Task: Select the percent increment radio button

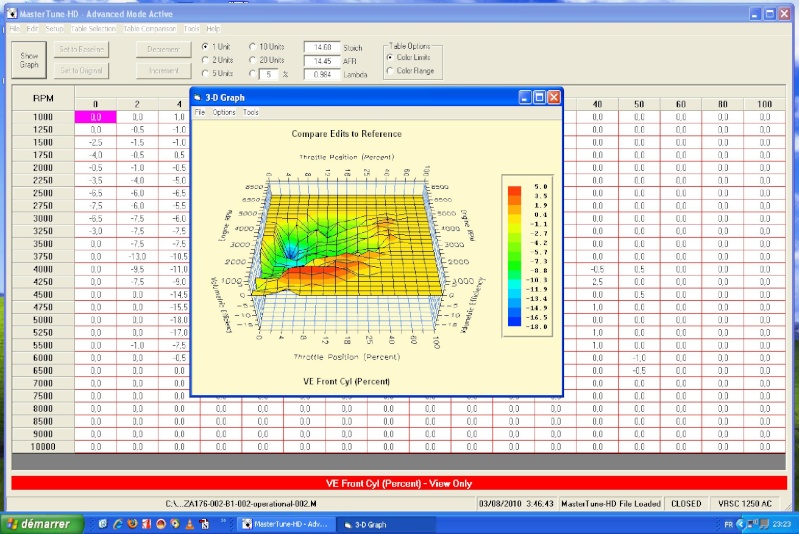Action: pyautogui.click(x=252, y=73)
